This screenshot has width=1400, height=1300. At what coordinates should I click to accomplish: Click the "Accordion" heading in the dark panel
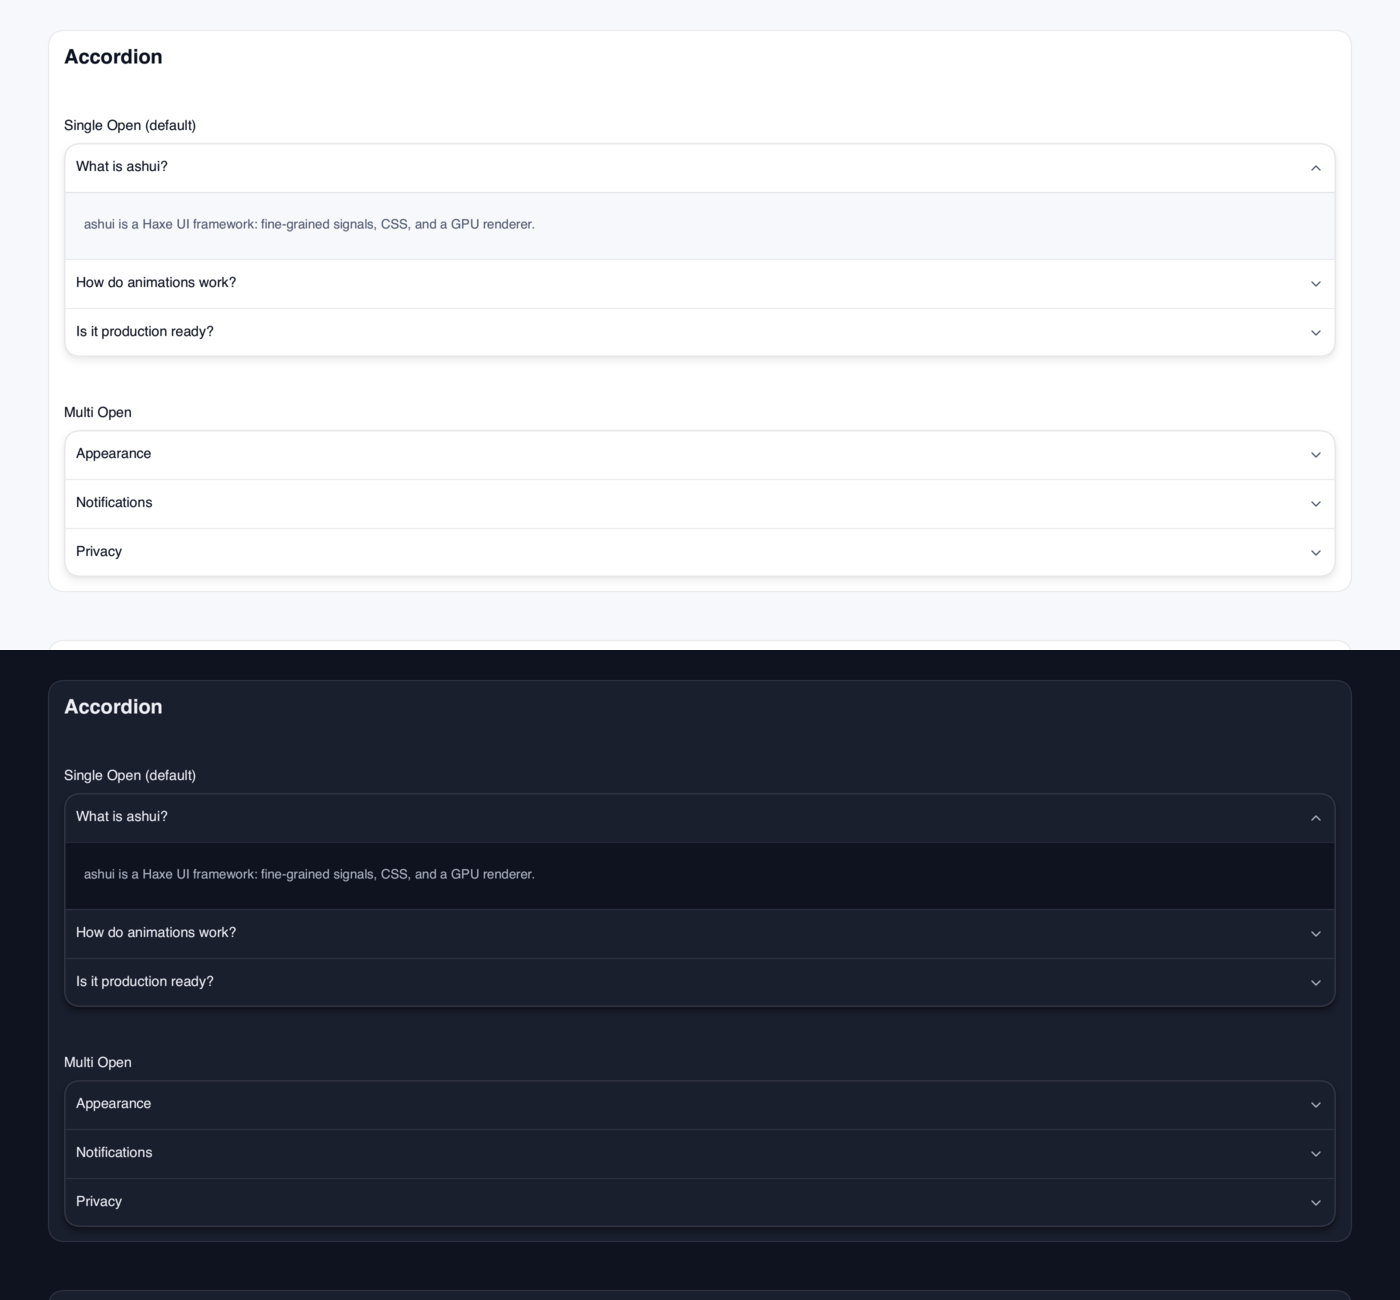pyautogui.click(x=113, y=707)
